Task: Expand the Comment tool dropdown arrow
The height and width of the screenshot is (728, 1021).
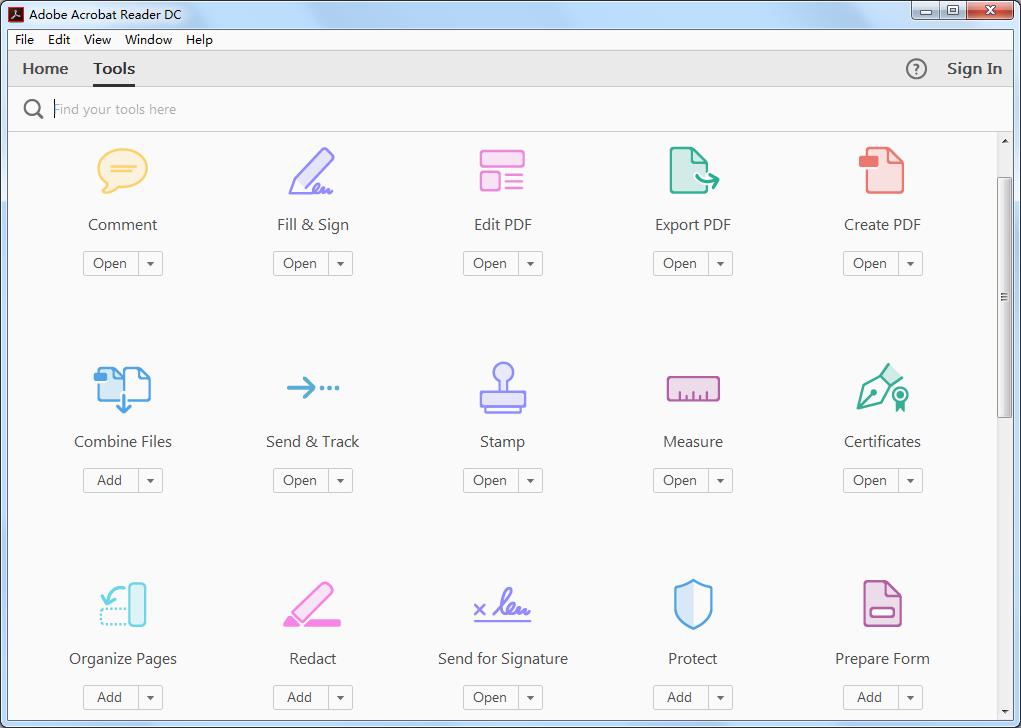Action: pyautogui.click(x=150, y=264)
